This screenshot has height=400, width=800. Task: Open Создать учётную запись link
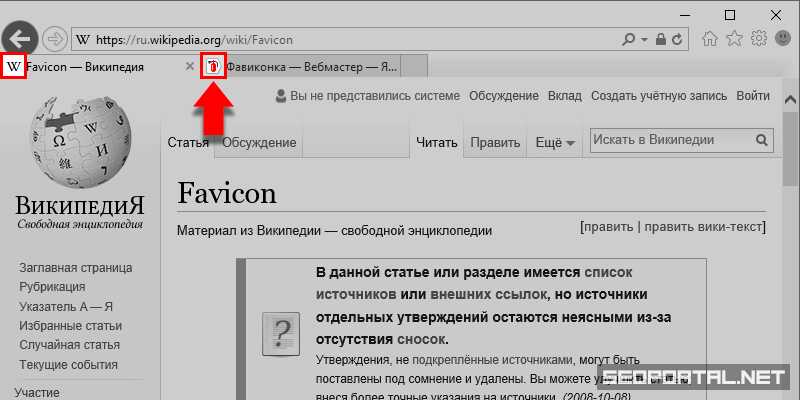pos(658,96)
